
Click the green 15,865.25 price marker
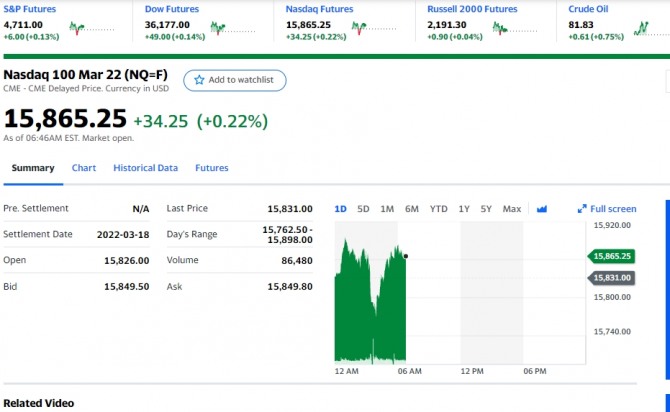pos(611,256)
